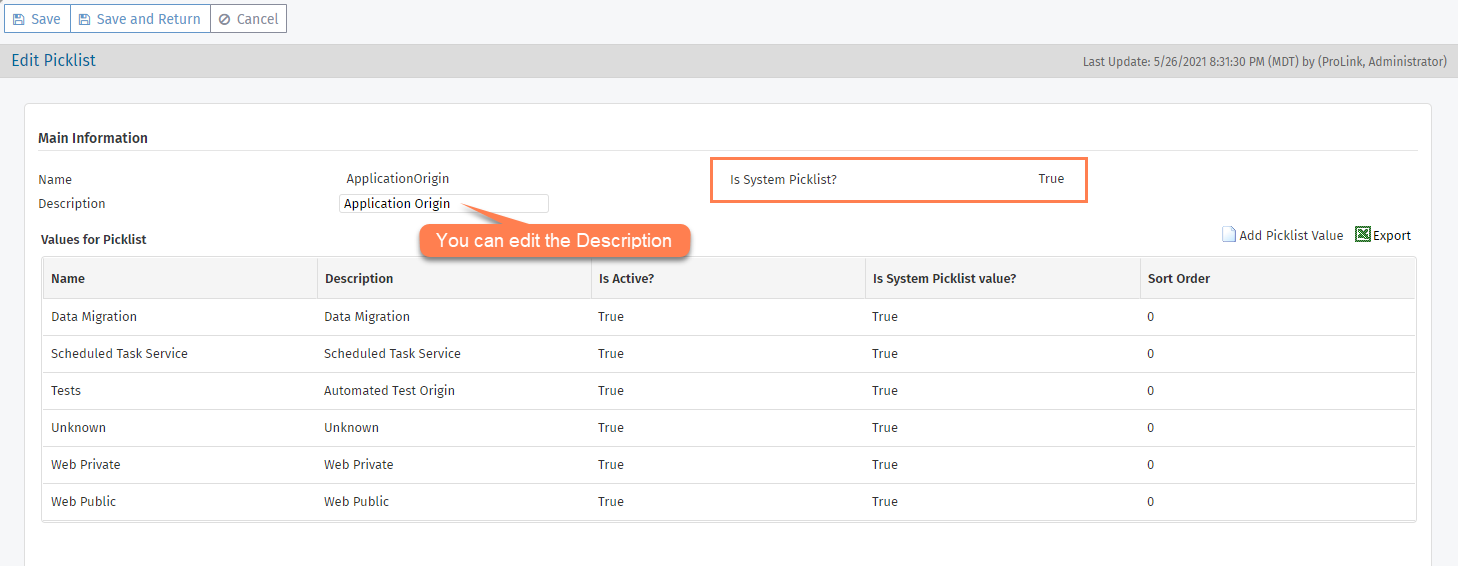Click the Is System Picklist value? header
Screen dimensions: 1458x566
pos(944,279)
